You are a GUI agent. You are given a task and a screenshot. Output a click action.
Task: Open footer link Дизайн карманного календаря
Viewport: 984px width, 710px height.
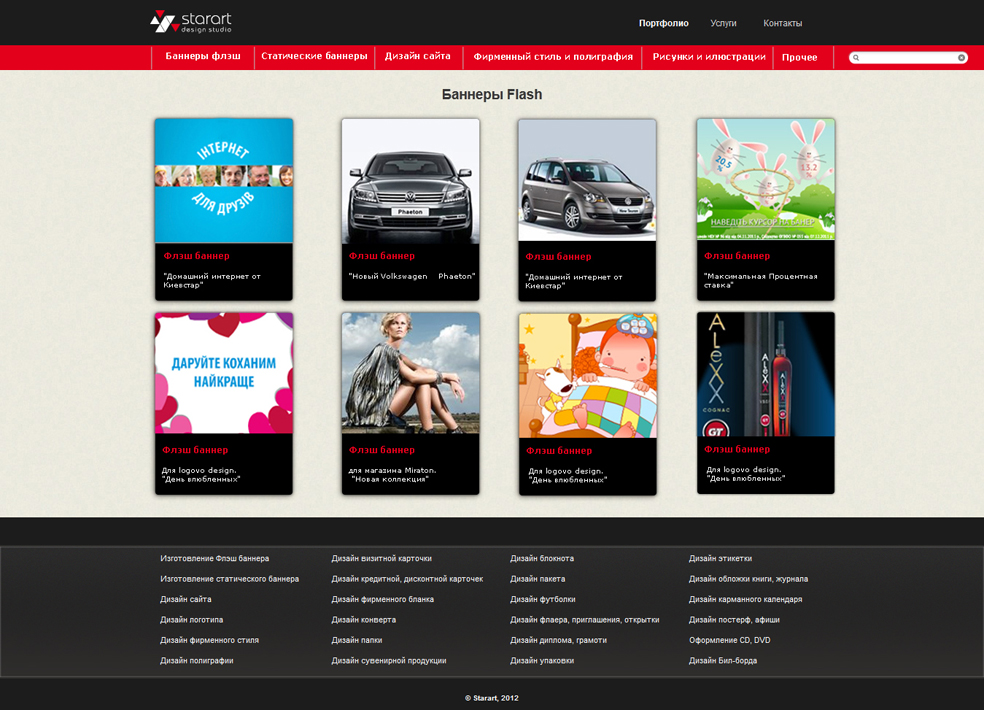[746, 599]
